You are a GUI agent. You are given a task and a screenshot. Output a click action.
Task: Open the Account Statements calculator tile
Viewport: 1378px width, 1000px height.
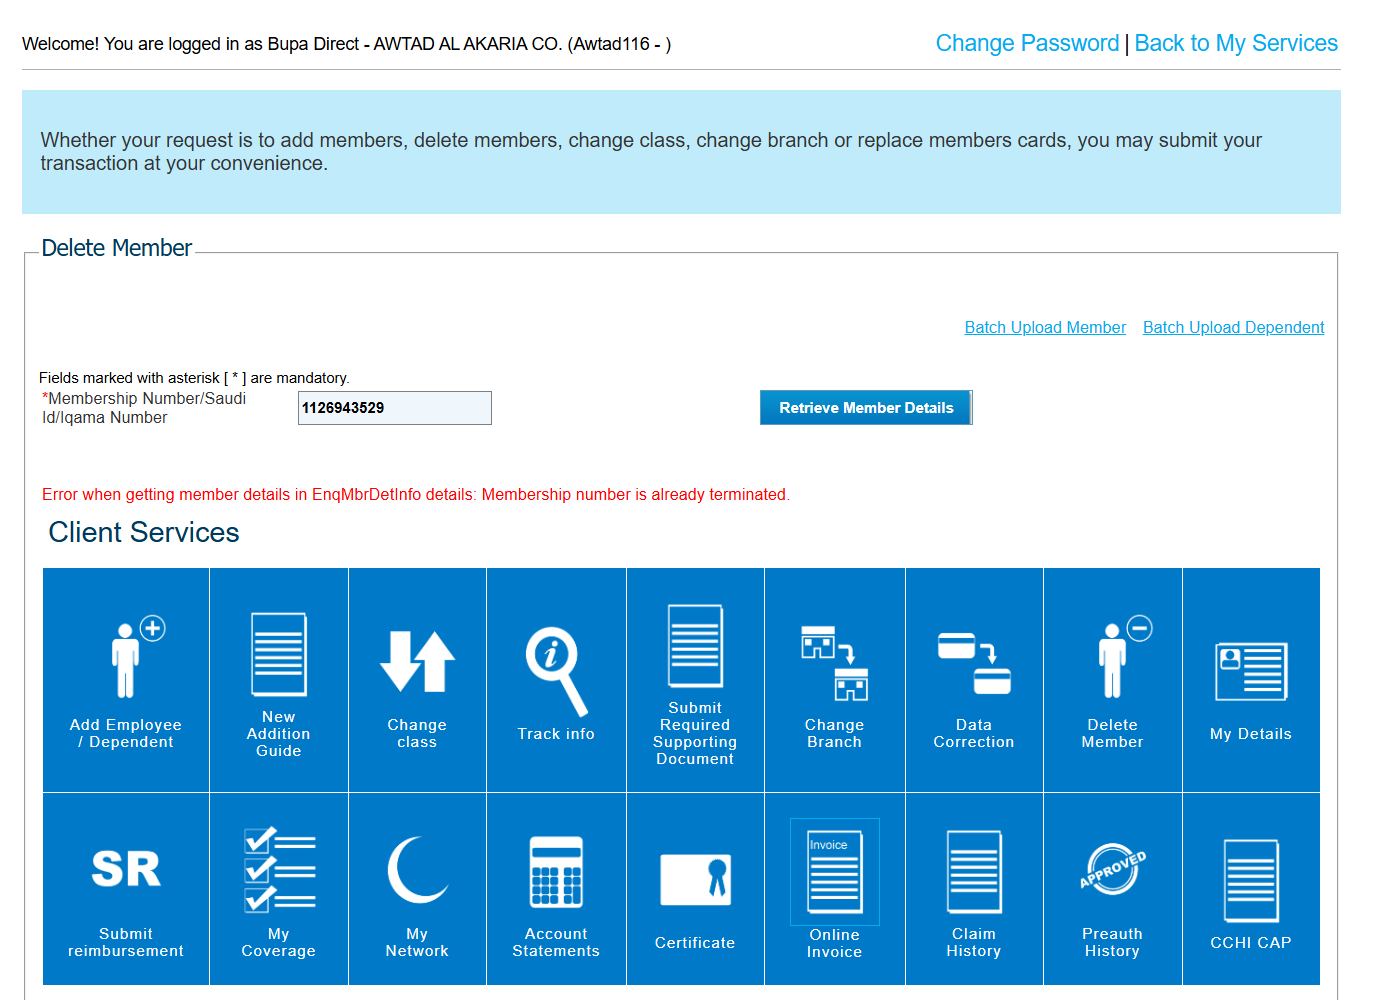[x=556, y=889]
